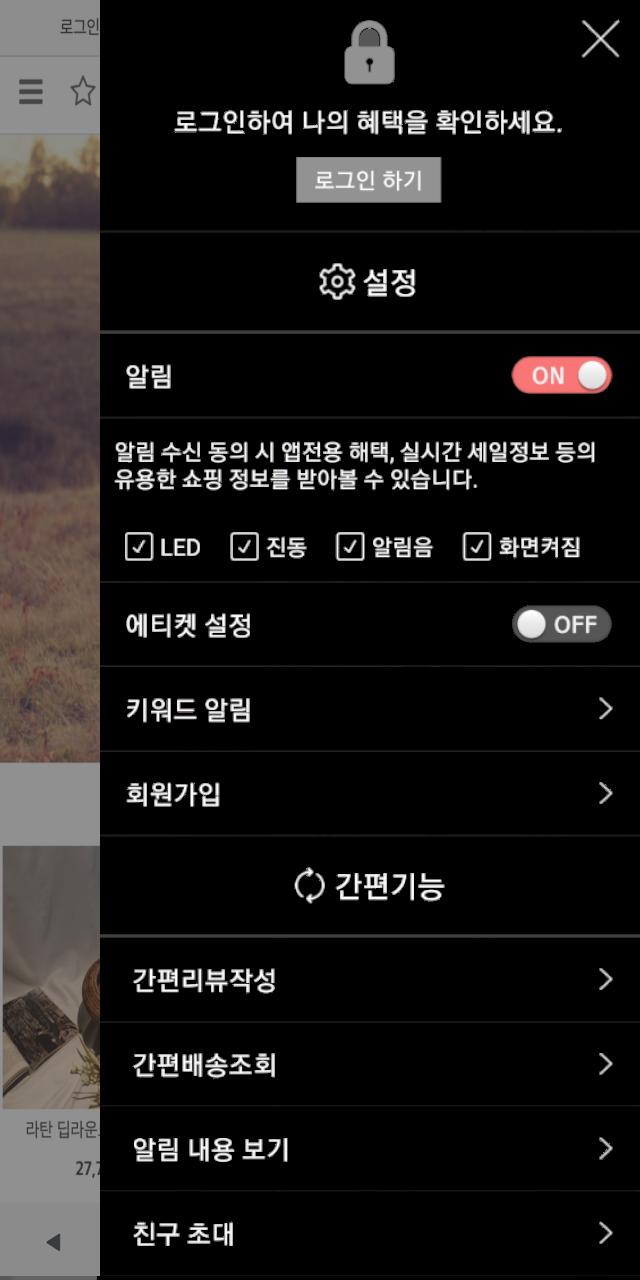Enable the 에티켓 설정 switch
Image resolution: width=640 pixels, height=1280 pixels.
[x=561, y=625]
